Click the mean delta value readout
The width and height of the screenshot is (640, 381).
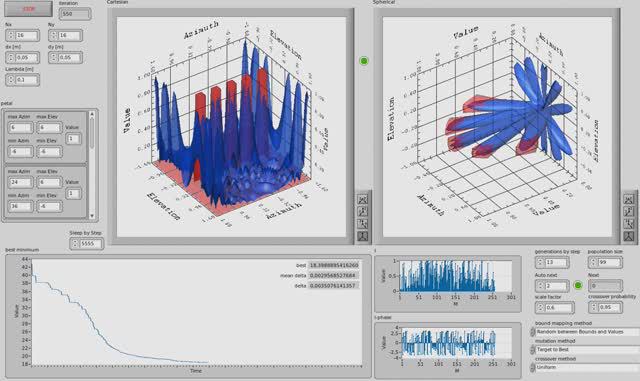(334, 276)
